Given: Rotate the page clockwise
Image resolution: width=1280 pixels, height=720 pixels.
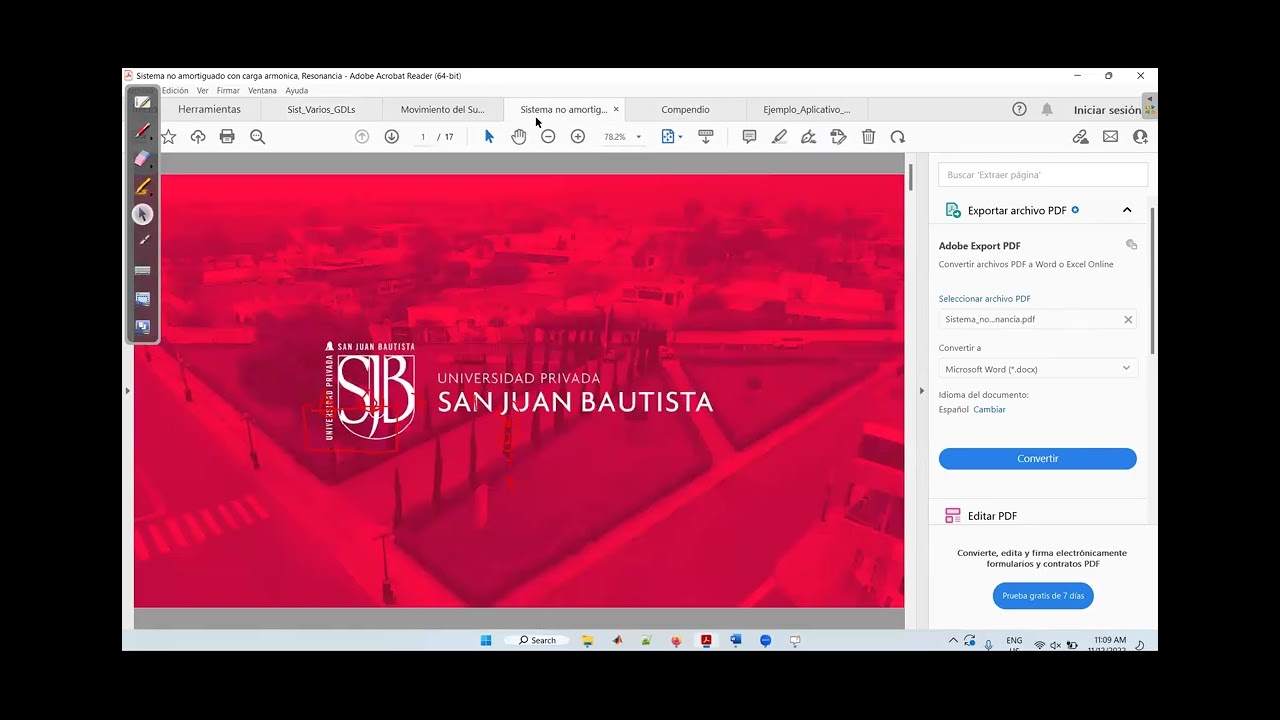Looking at the screenshot, I should [898, 137].
